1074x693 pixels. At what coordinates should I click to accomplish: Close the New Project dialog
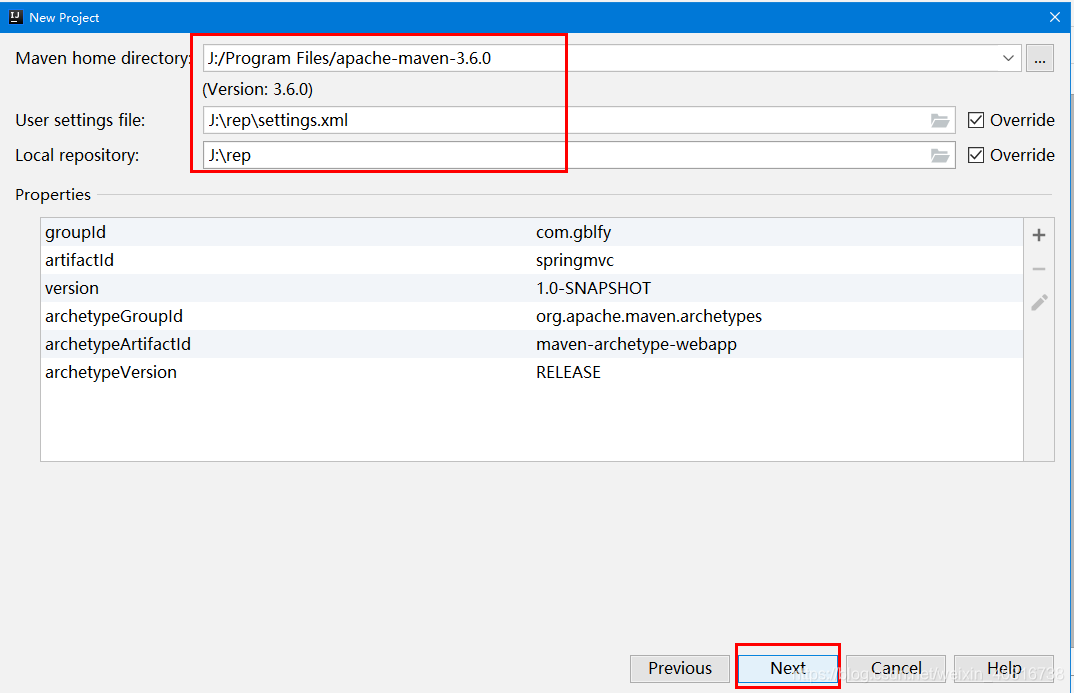[x=1055, y=17]
